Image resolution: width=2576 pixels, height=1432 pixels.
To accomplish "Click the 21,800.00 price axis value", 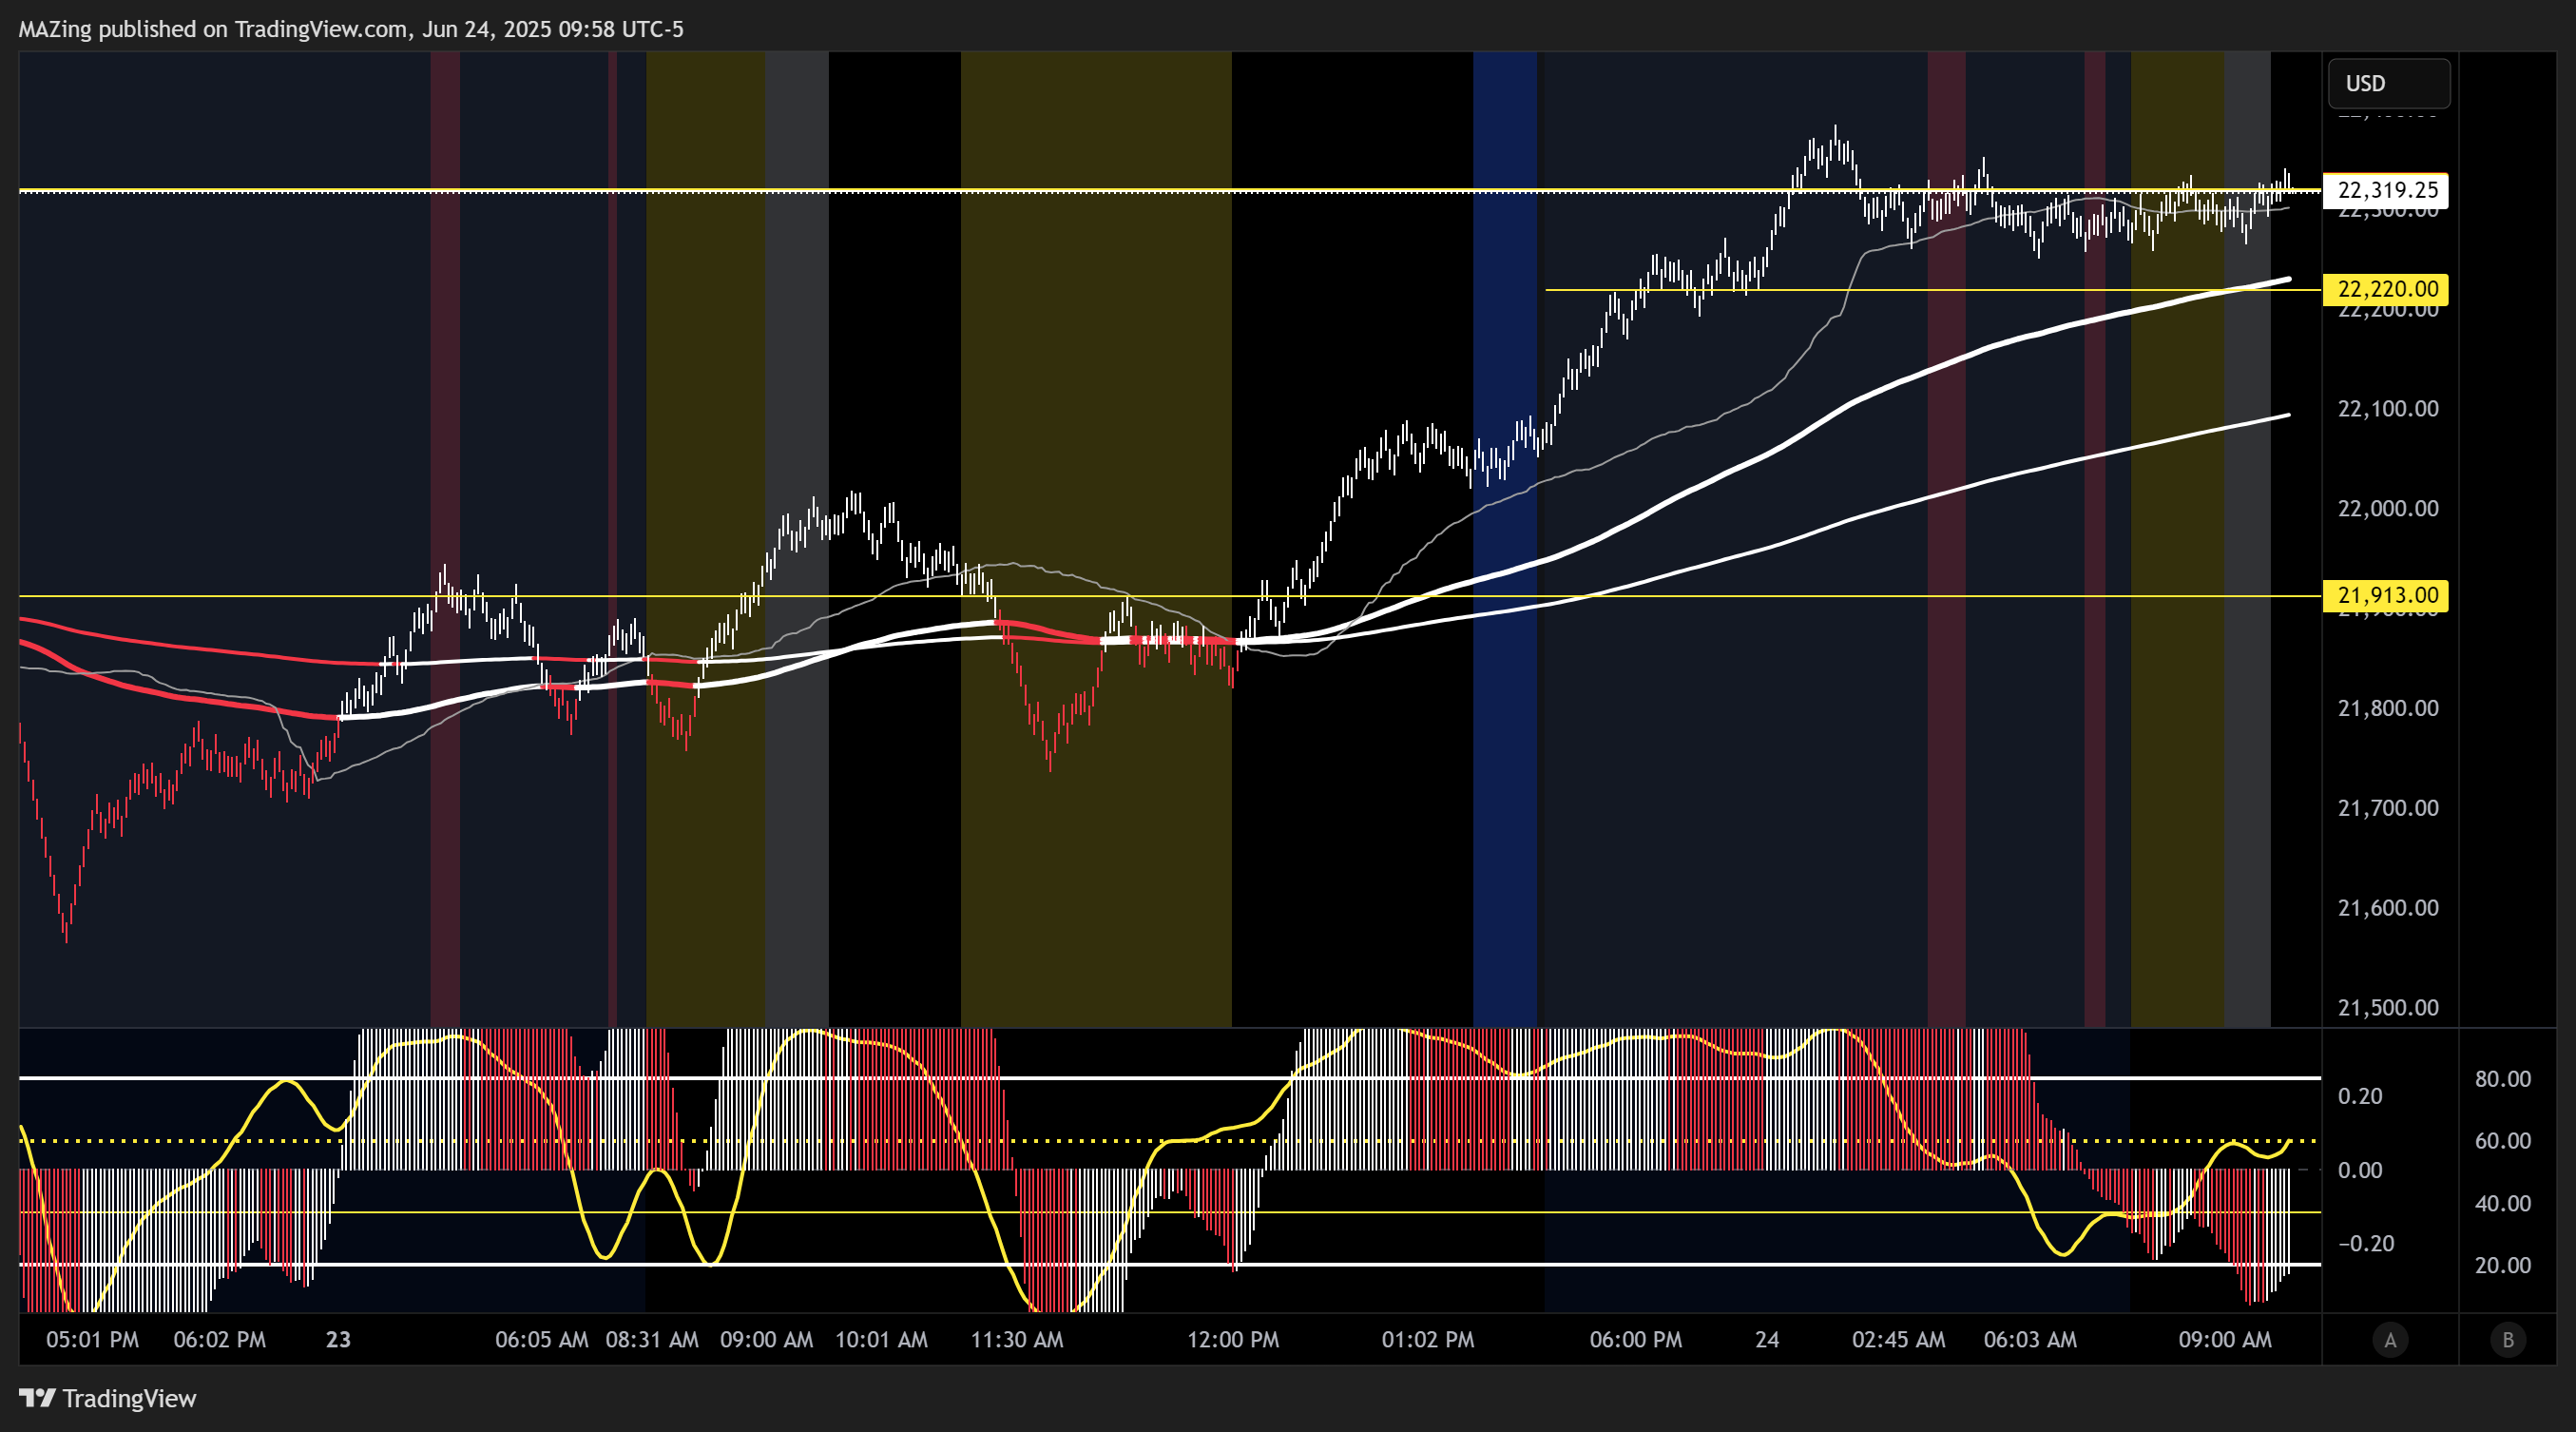I will click(x=2388, y=708).
